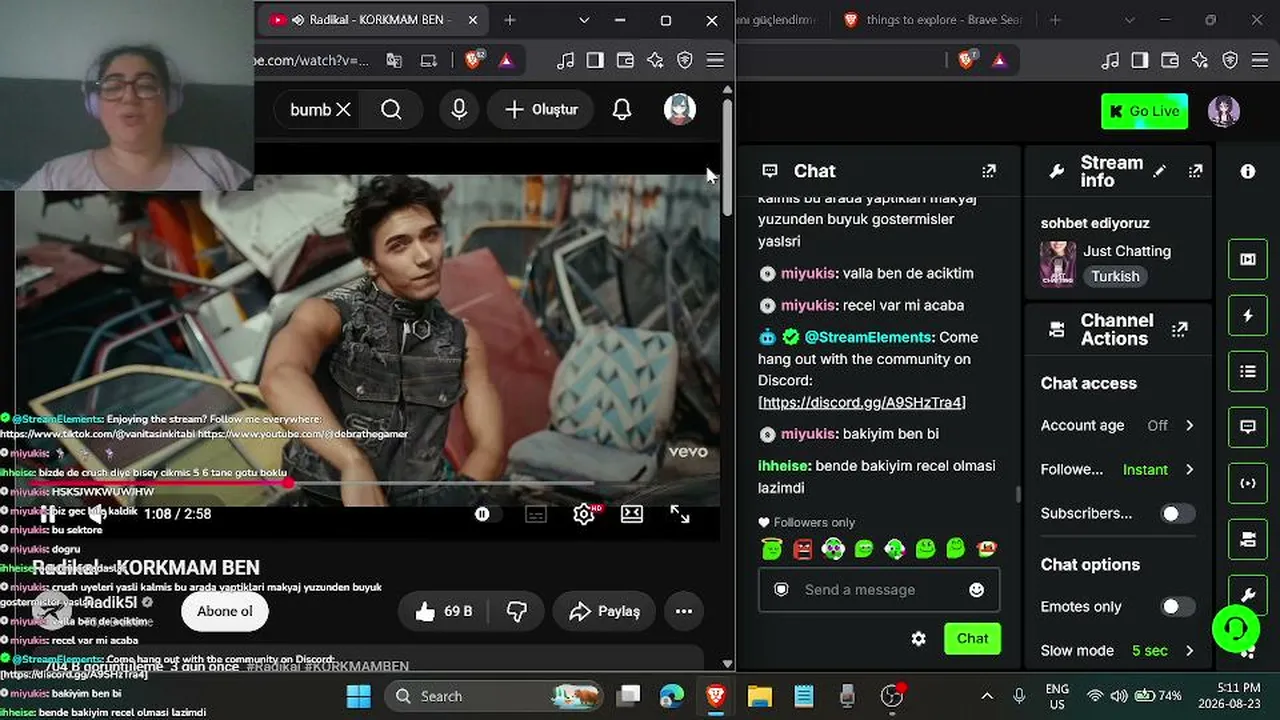Image resolution: width=1280 pixels, height=720 pixels.
Task: Toggle the Subscribers chat access switch
Action: point(1177,513)
